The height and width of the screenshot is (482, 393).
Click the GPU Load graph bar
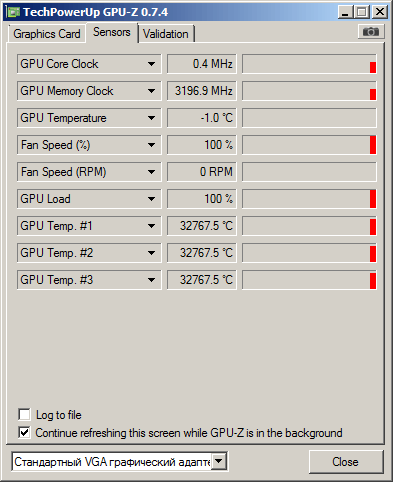(x=309, y=199)
